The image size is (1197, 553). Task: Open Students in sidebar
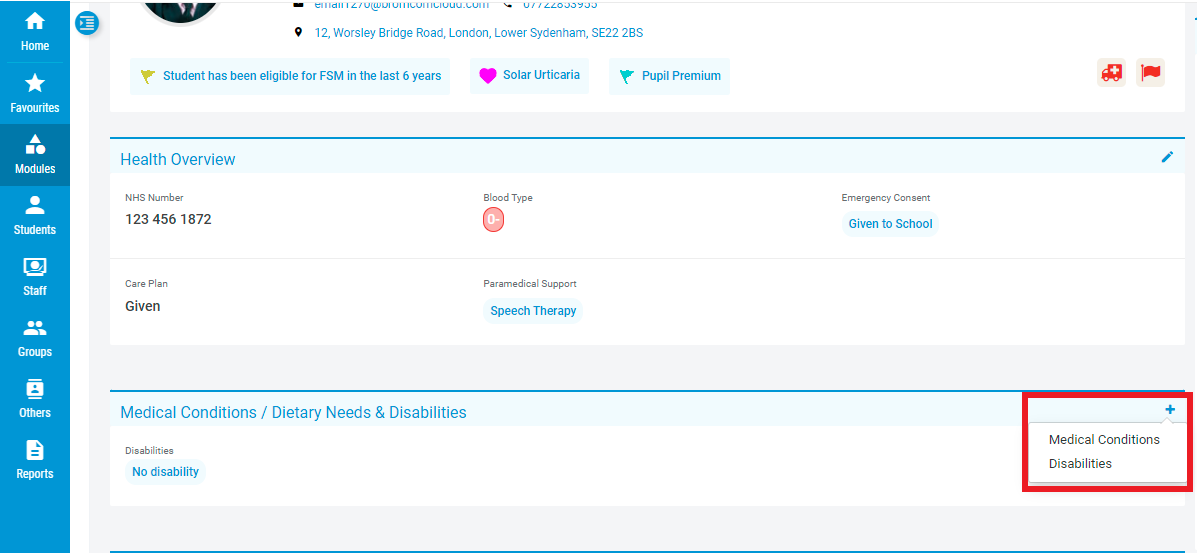pos(35,215)
